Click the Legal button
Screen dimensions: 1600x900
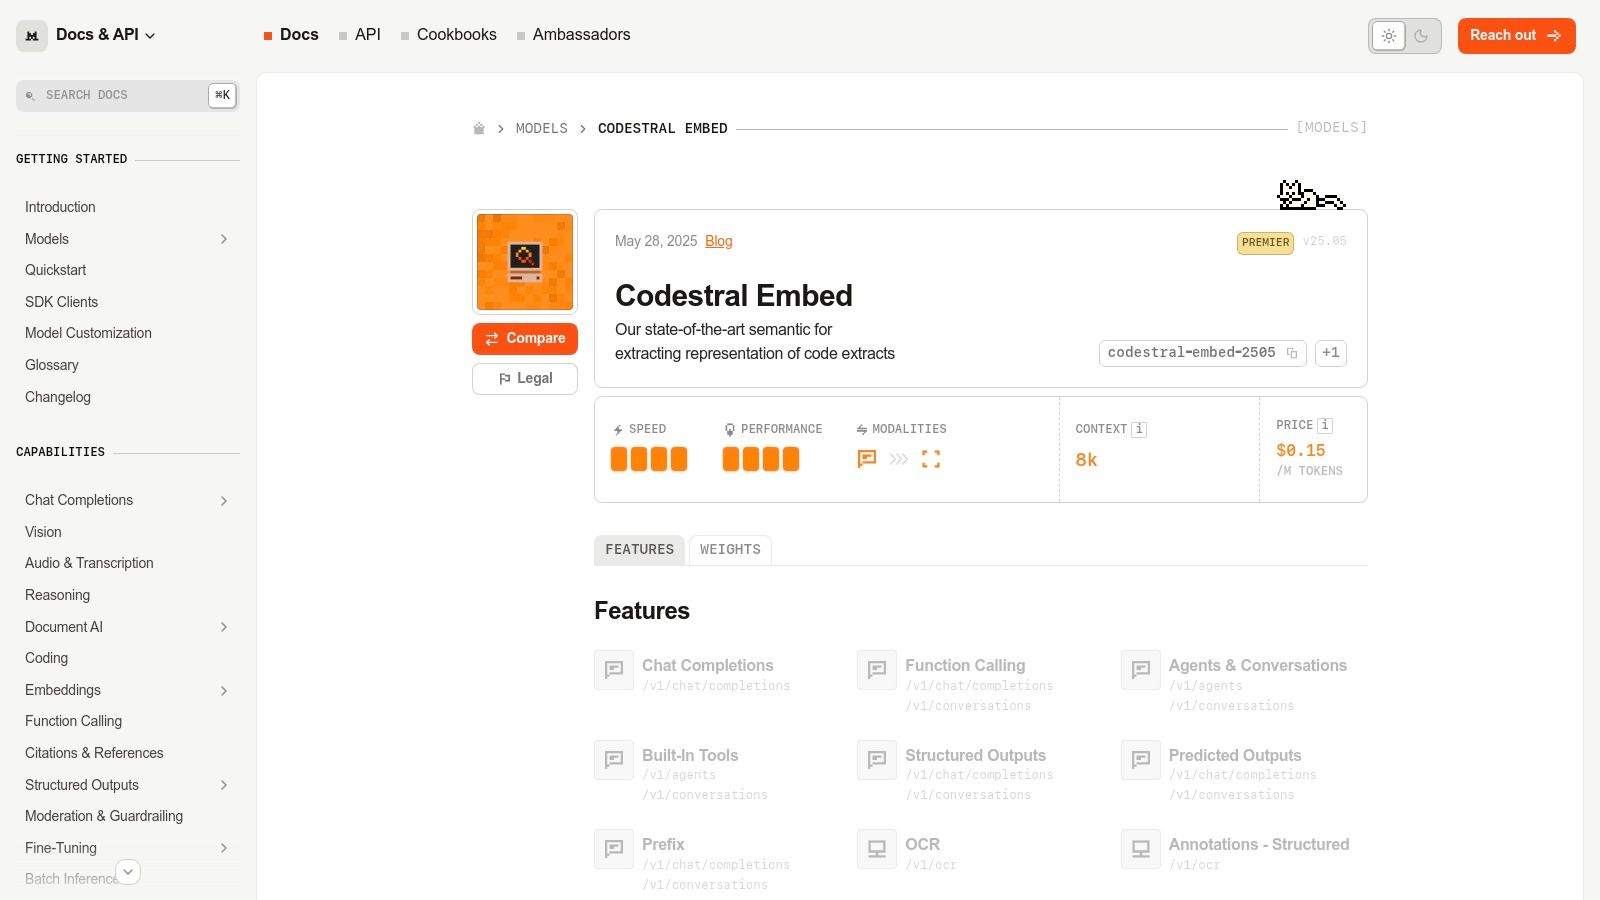pos(525,379)
